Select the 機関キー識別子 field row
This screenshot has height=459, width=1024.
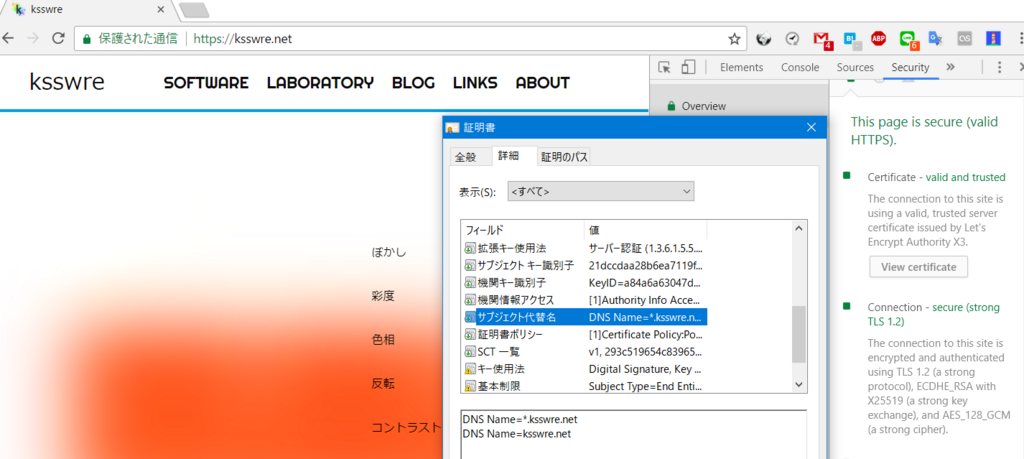[x=585, y=283]
